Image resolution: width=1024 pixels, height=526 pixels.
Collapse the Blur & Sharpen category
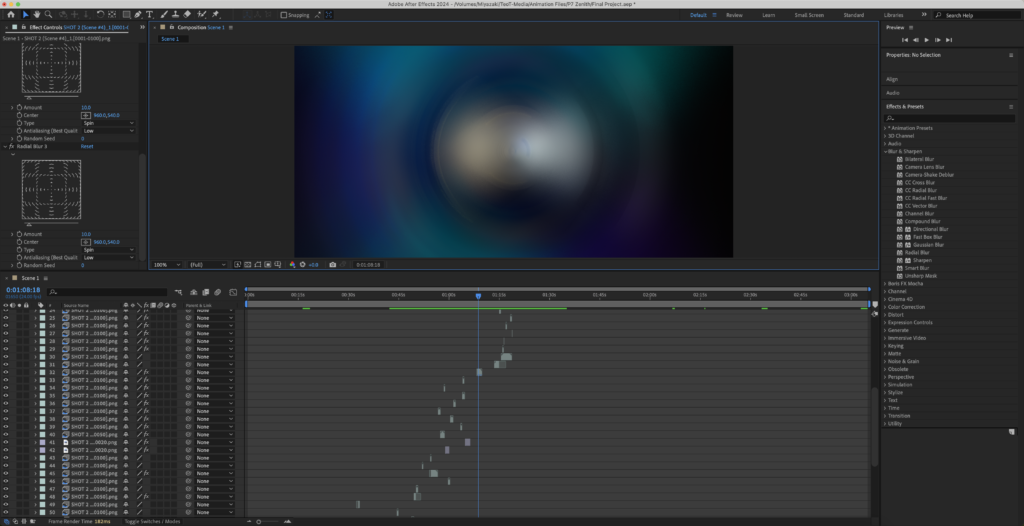tap(886, 151)
